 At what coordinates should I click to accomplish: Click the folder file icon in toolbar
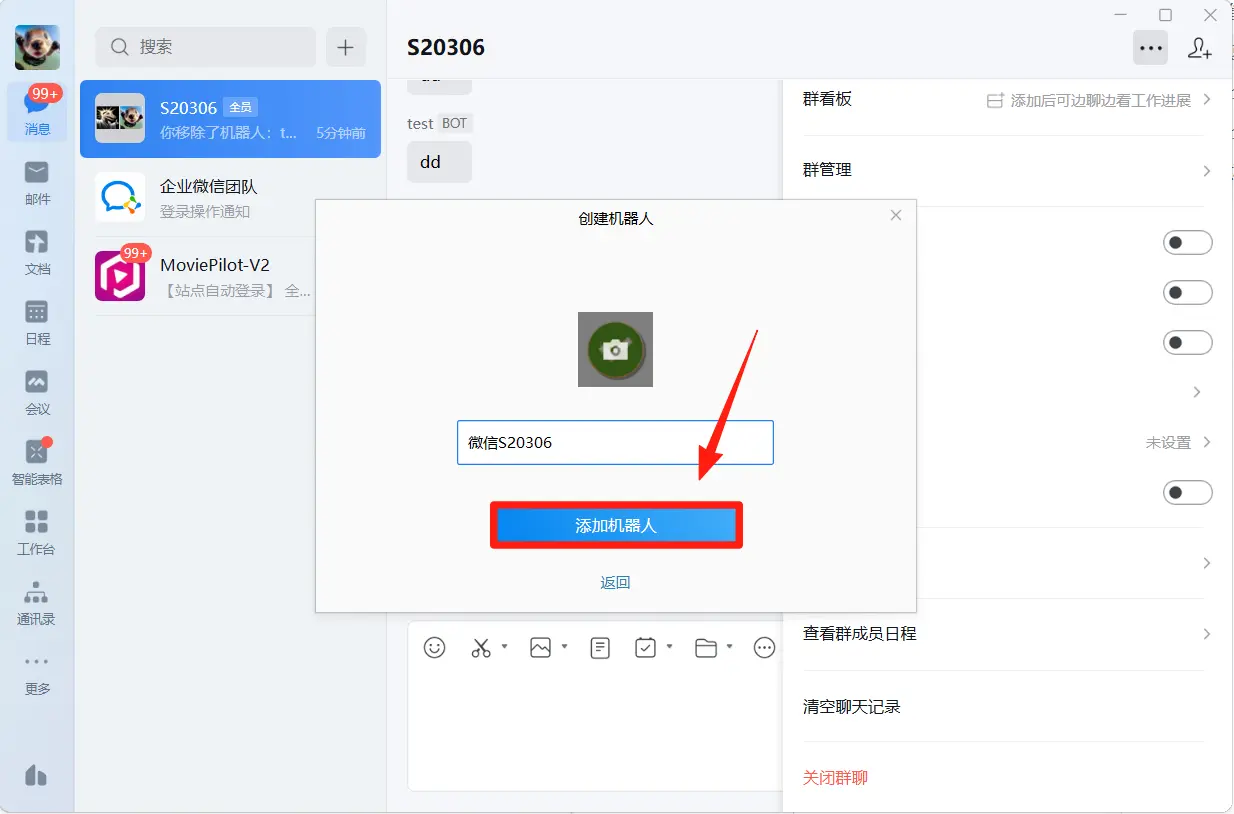706,648
